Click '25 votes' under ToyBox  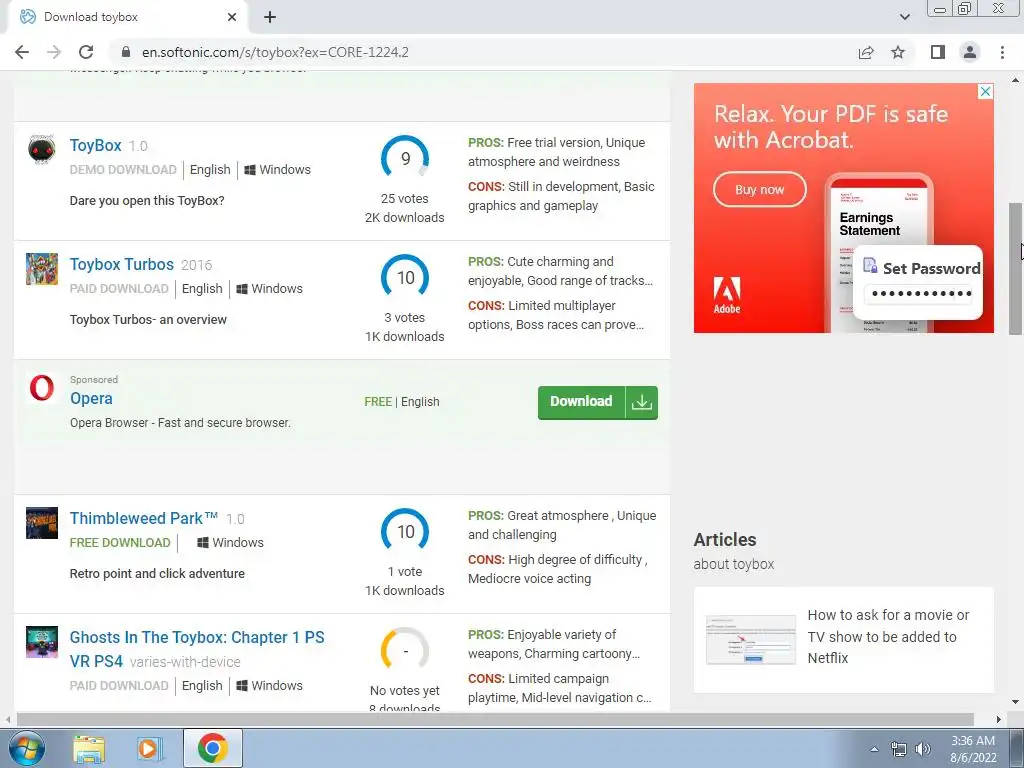tap(405, 199)
